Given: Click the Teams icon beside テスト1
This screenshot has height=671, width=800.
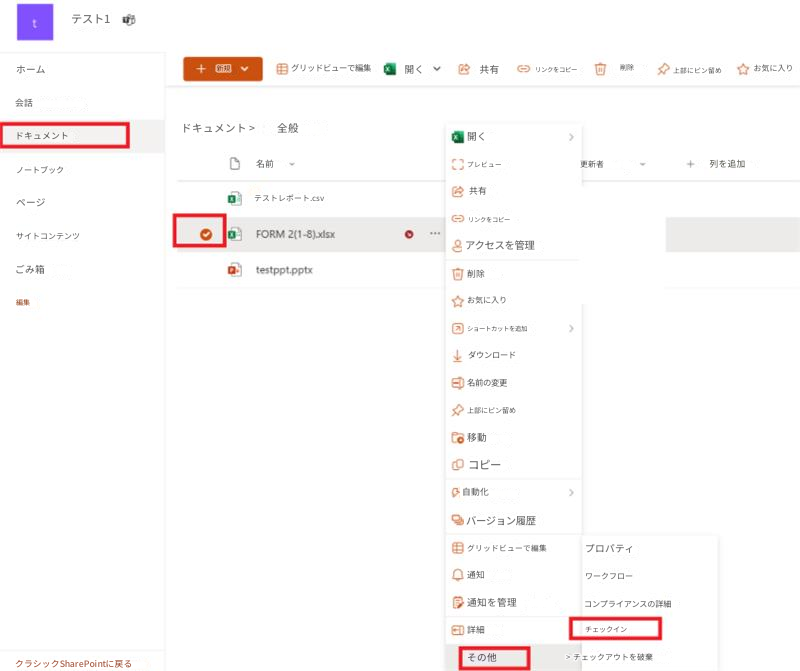Looking at the screenshot, I should 129,19.
